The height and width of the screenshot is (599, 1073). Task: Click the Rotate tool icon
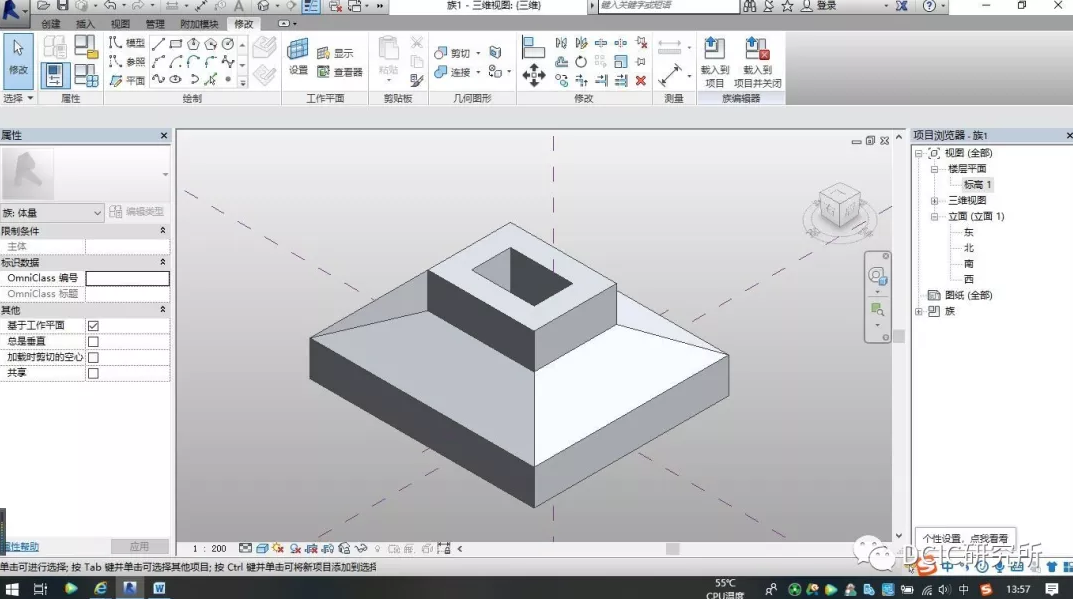(x=581, y=62)
